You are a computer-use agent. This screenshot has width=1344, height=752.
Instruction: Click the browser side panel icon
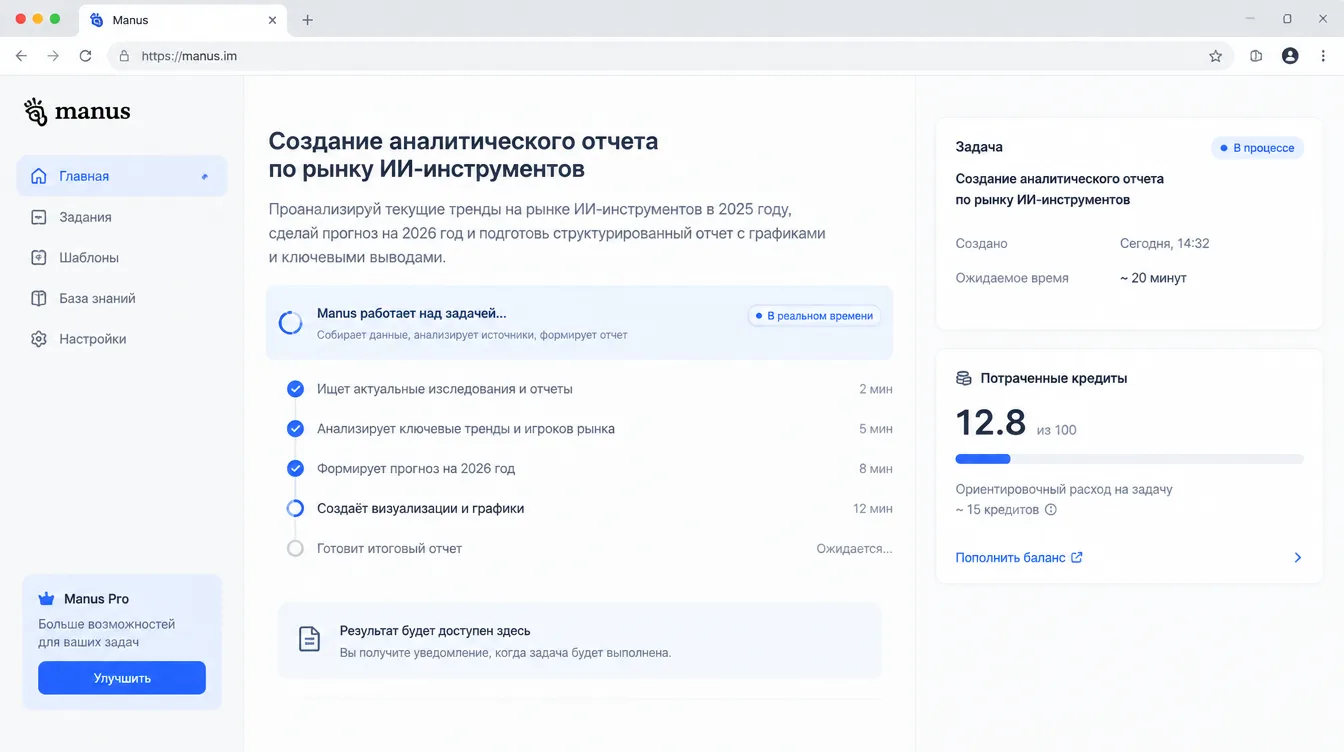click(1257, 56)
